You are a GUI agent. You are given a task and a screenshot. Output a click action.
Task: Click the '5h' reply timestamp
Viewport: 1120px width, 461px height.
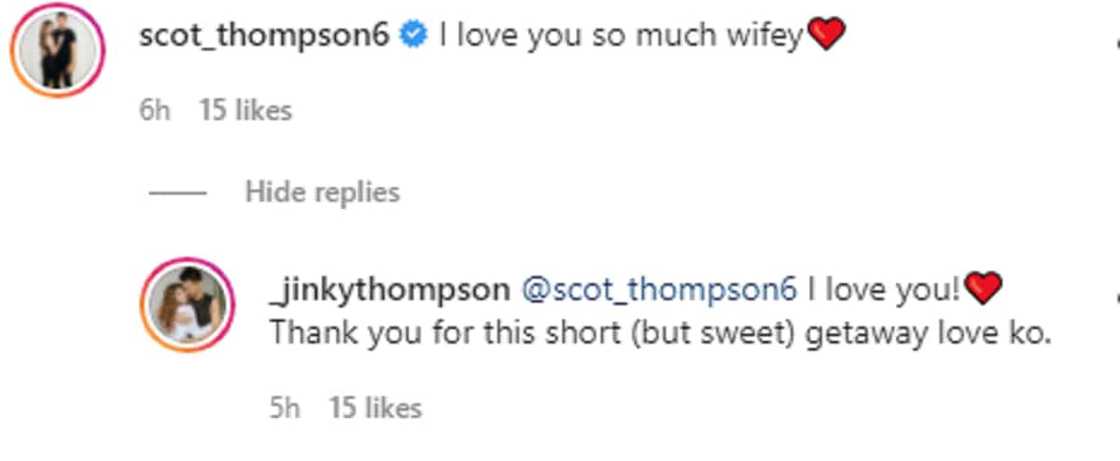click(284, 408)
